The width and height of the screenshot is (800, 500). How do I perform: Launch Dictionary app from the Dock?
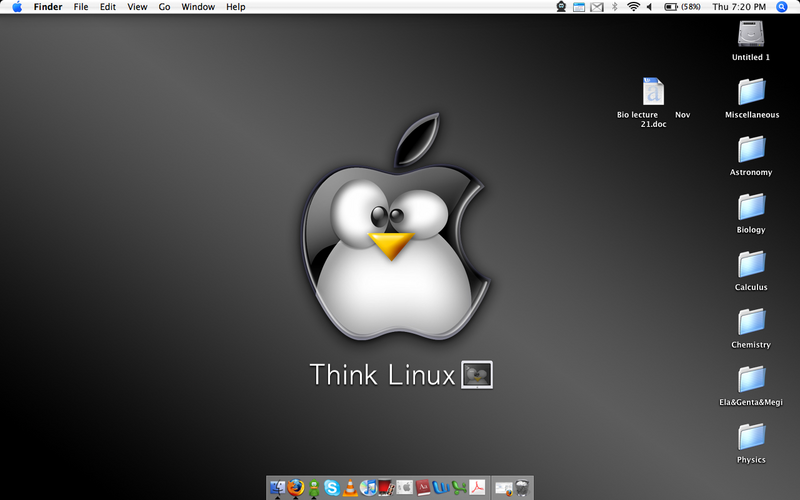pyautogui.click(x=422, y=488)
